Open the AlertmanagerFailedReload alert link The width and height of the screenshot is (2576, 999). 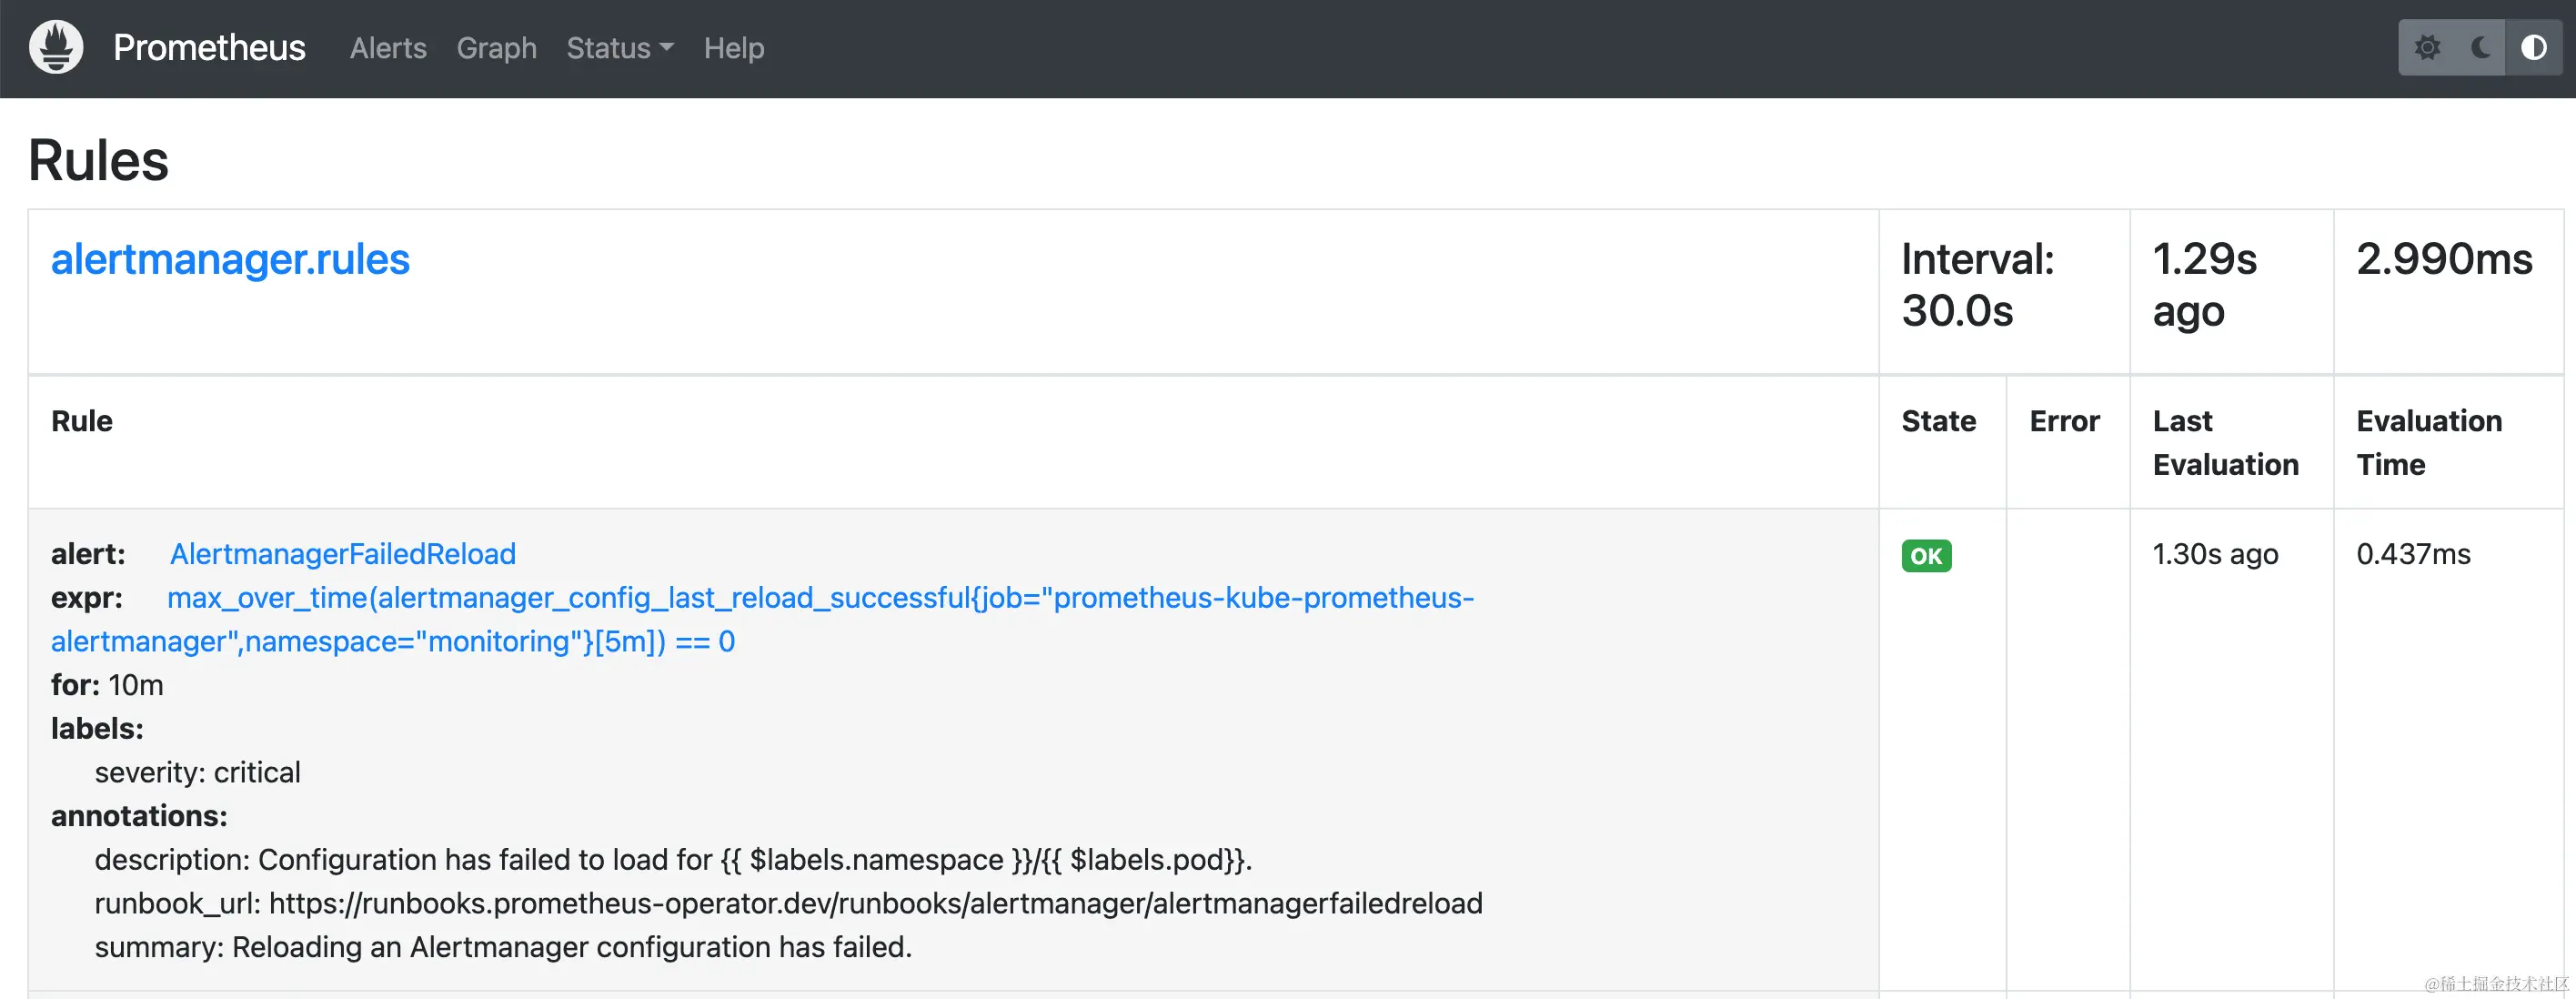(x=342, y=553)
